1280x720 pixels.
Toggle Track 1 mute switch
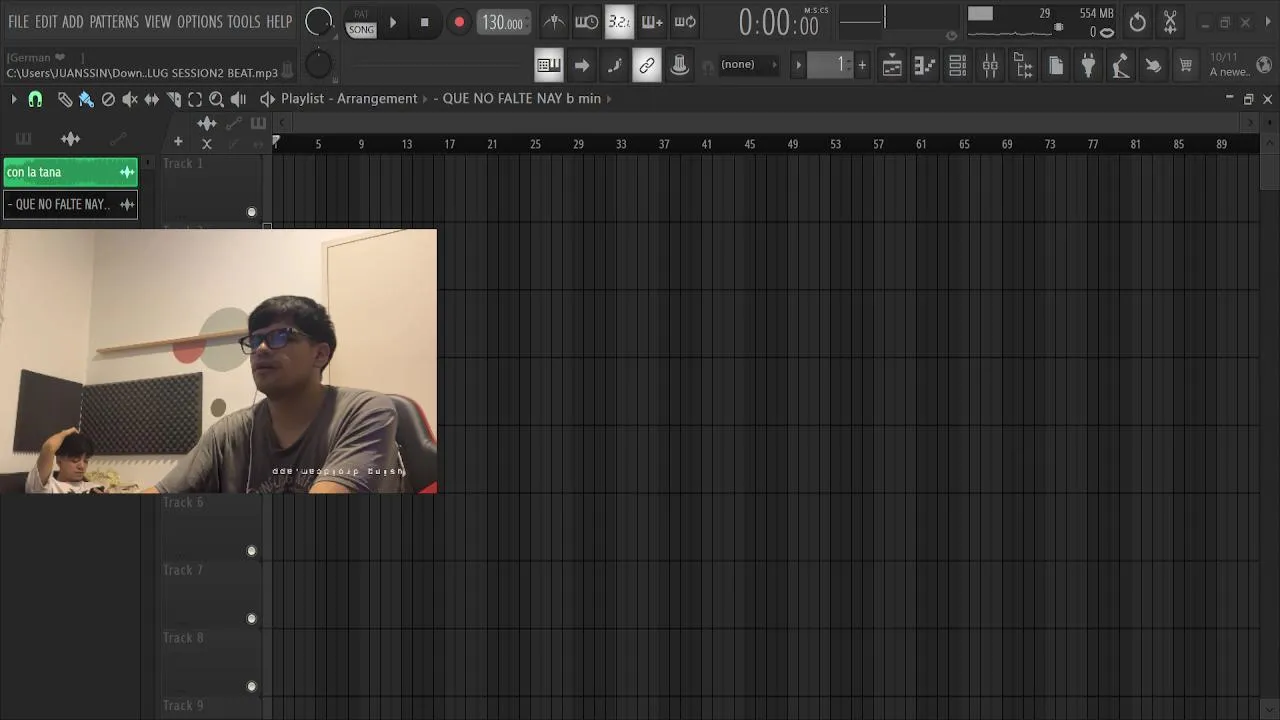(x=252, y=212)
